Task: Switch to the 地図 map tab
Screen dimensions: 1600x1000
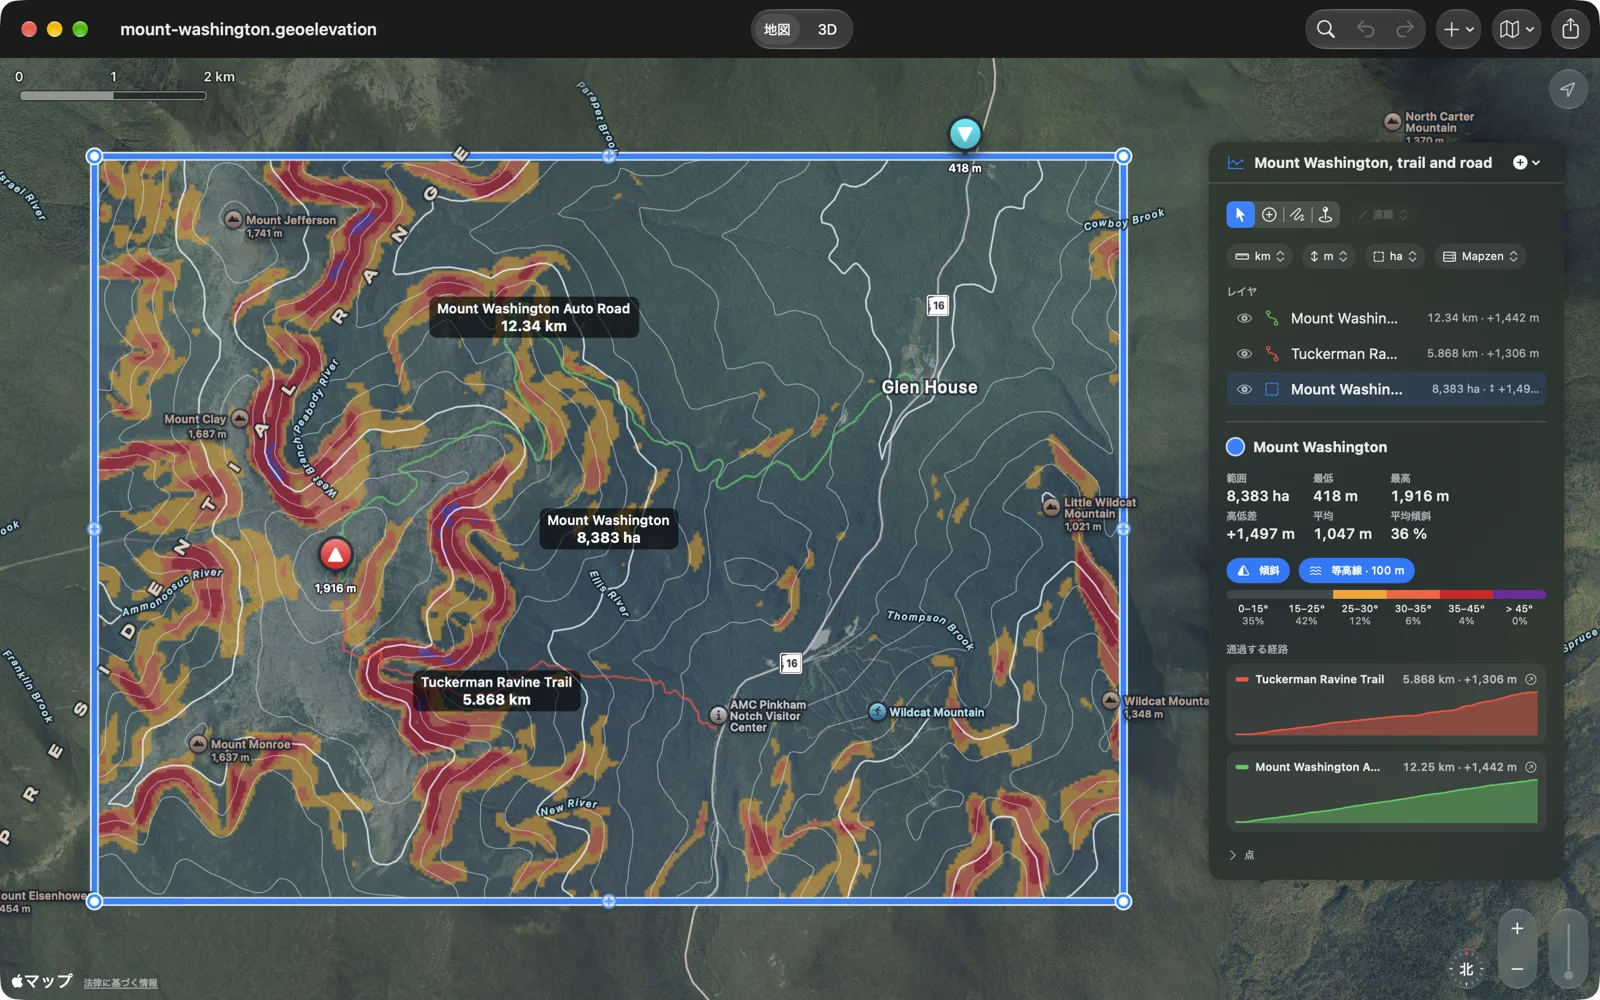Action: click(x=777, y=29)
